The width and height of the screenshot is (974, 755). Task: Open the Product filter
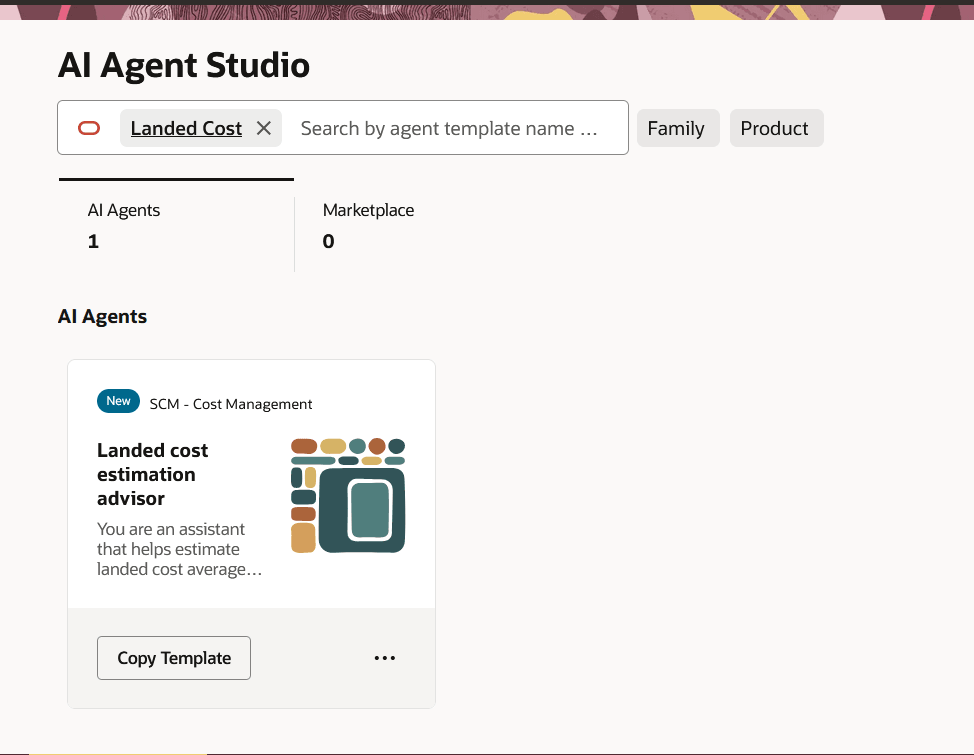click(x=776, y=128)
